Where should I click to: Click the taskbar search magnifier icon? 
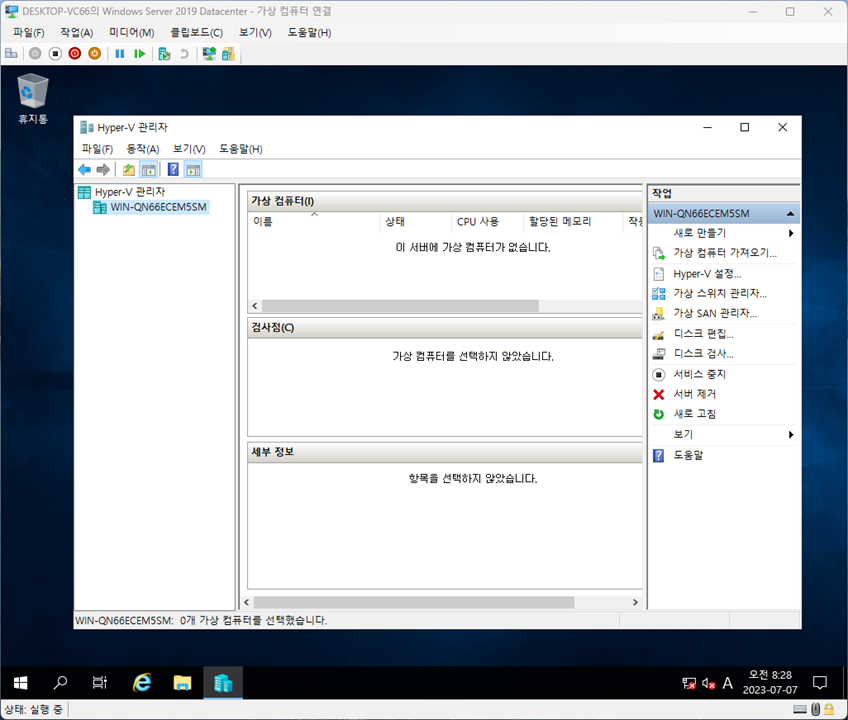pos(60,683)
